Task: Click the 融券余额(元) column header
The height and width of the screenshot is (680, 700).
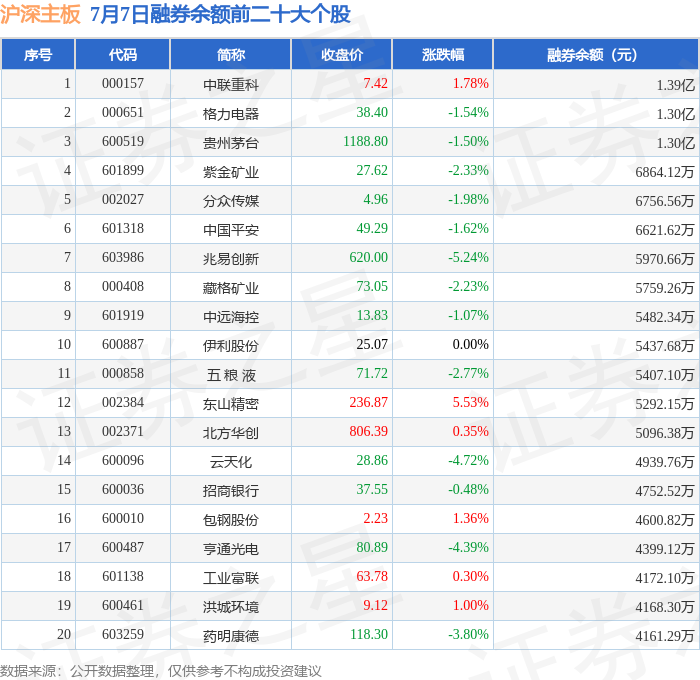Action: 596,54
